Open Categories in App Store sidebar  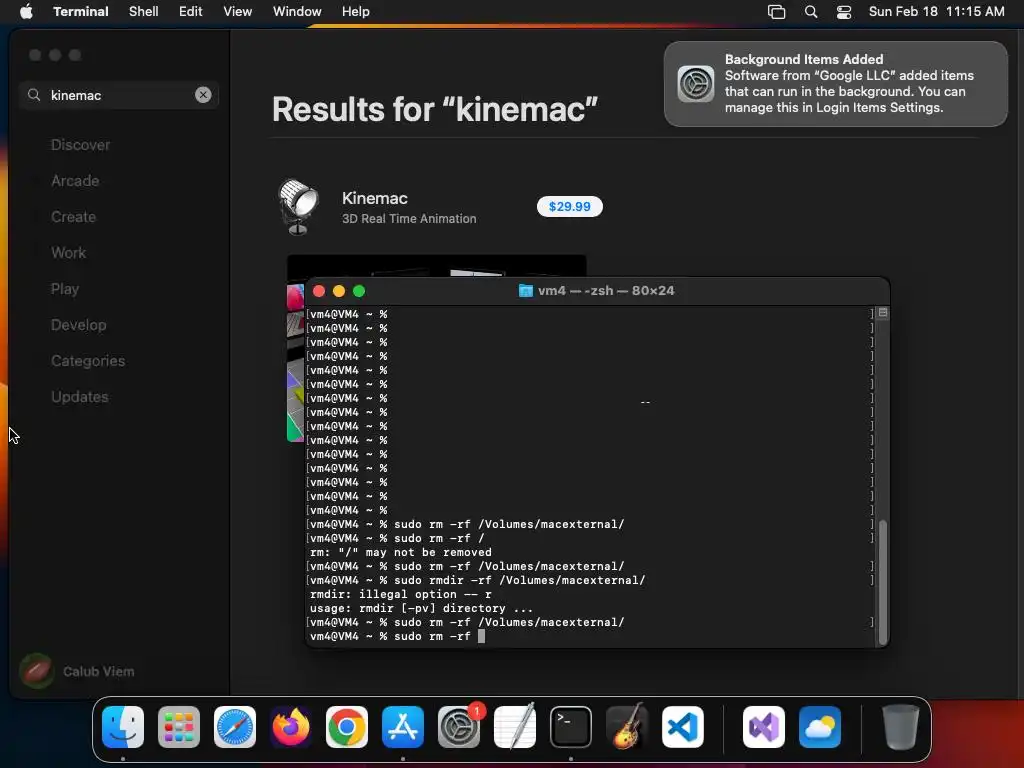point(88,360)
